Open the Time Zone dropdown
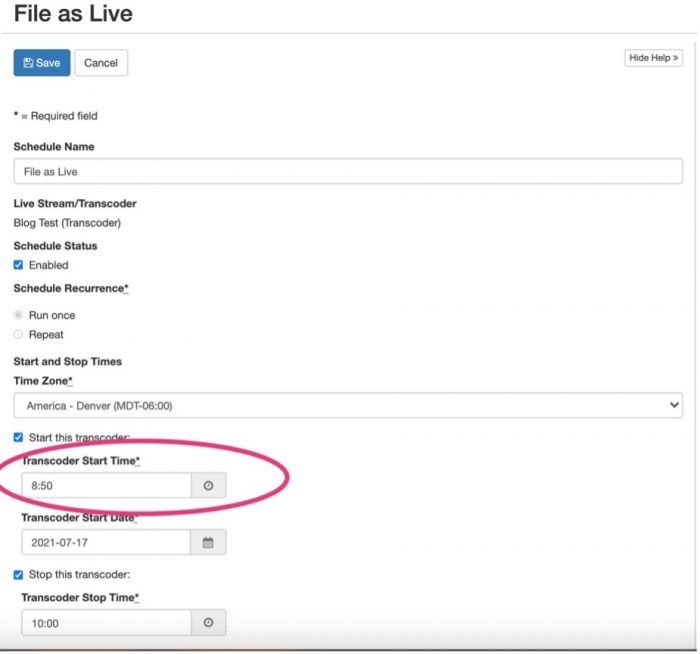 [347, 405]
